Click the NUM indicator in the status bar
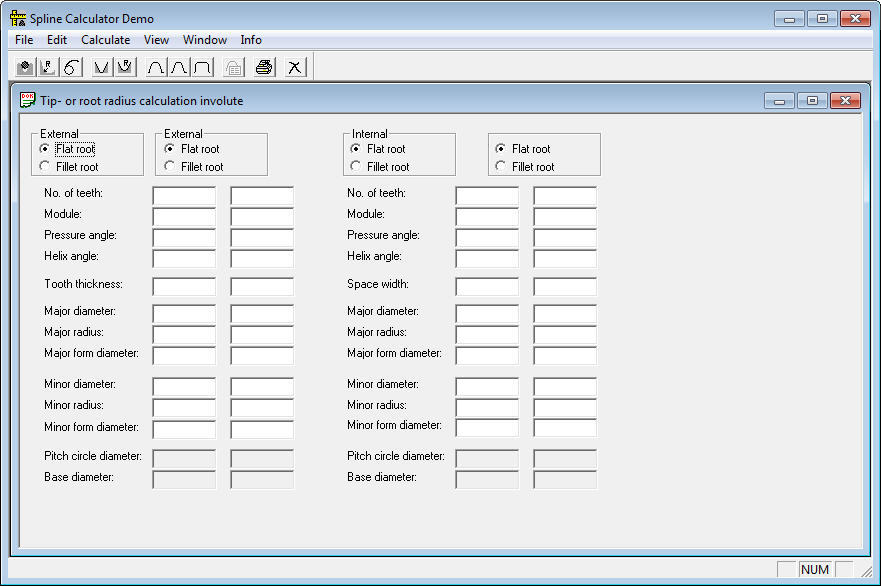This screenshot has height=586, width=881. 815,569
